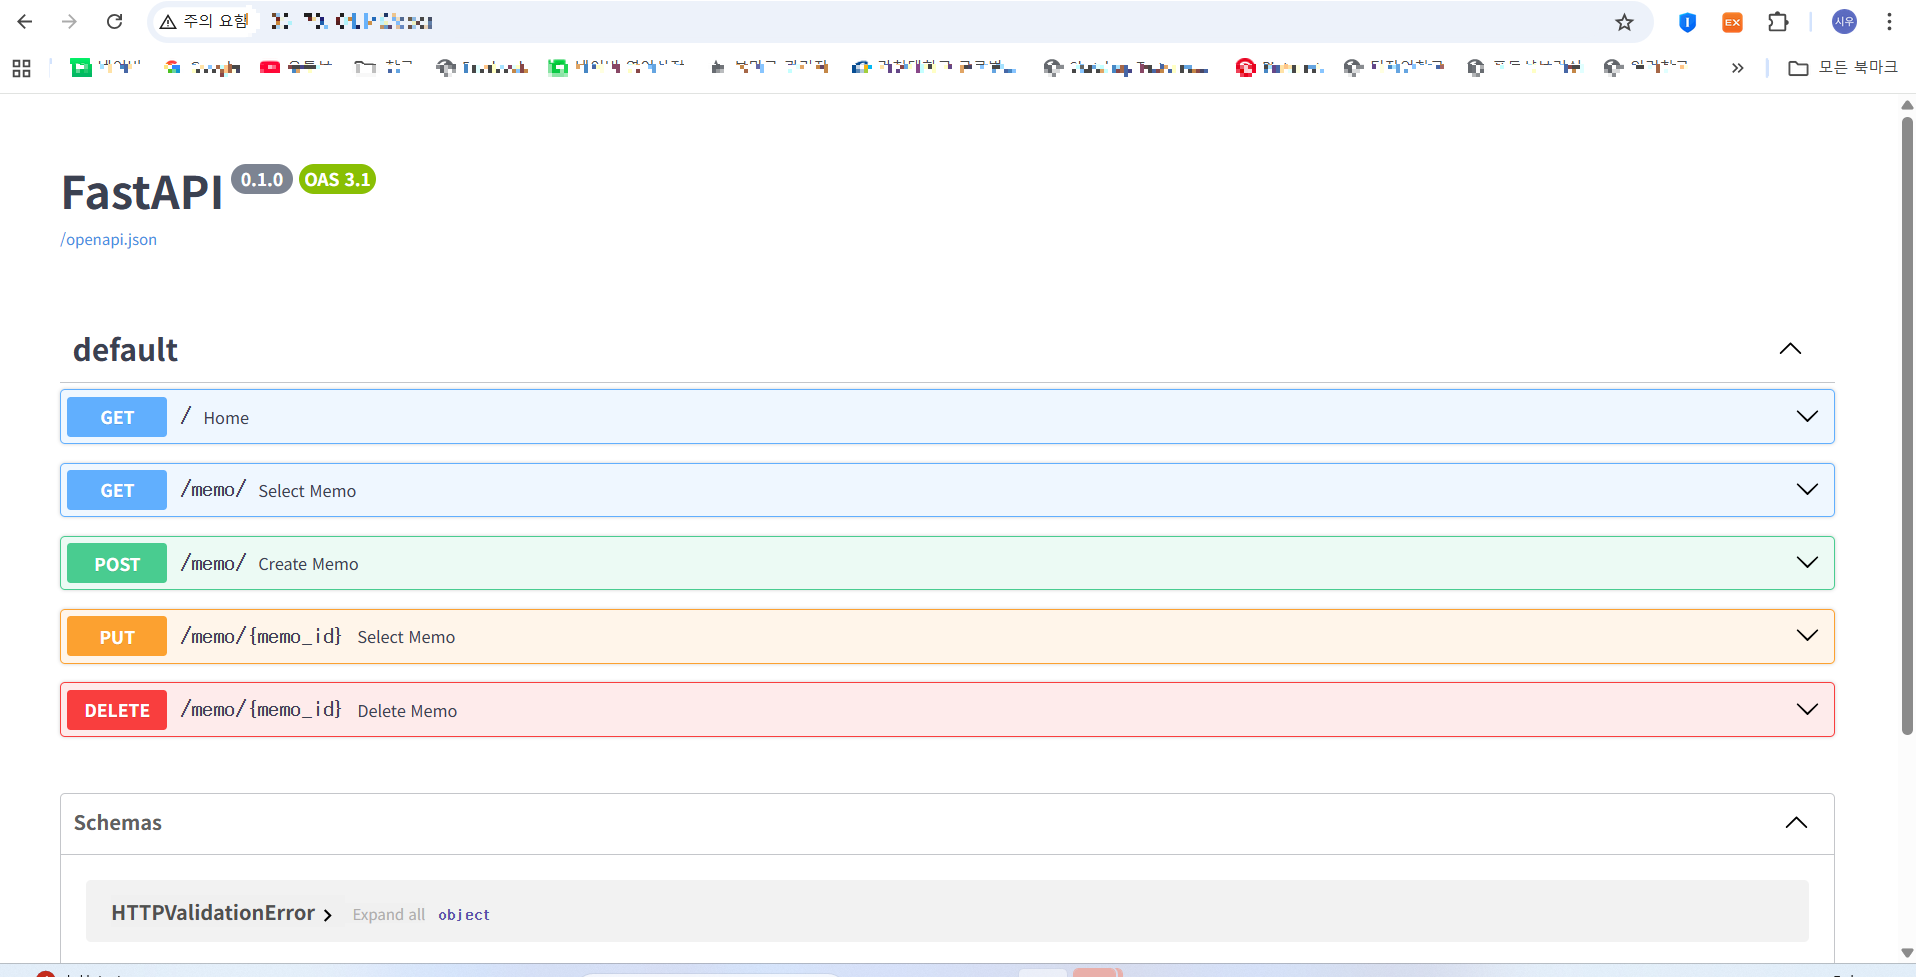
Task: Click the scrollbar up arrow
Action: pyautogui.click(x=1907, y=104)
